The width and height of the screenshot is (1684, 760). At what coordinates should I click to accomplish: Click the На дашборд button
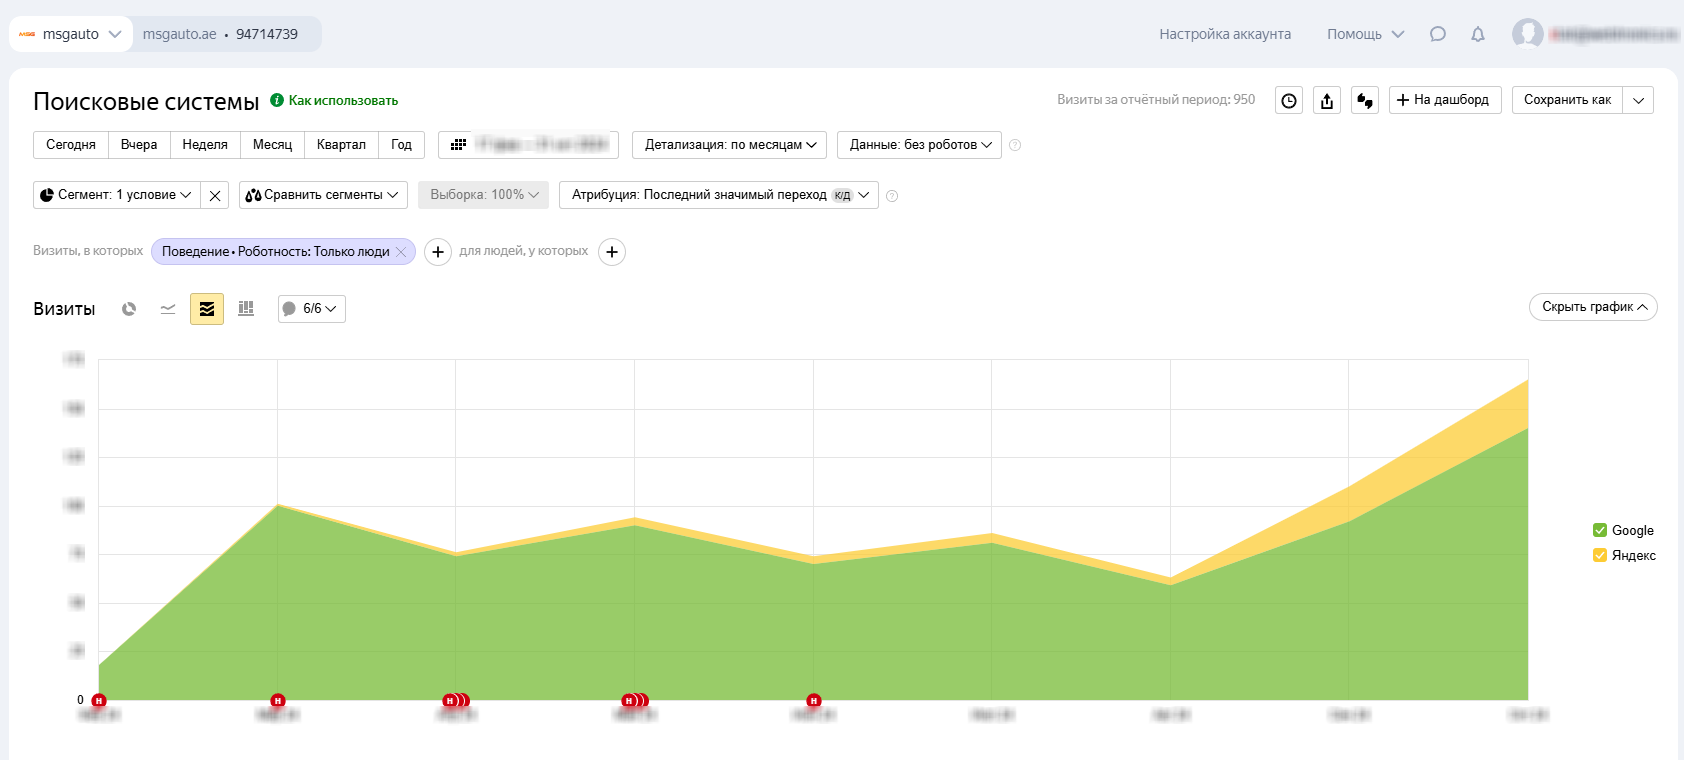(x=1444, y=100)
